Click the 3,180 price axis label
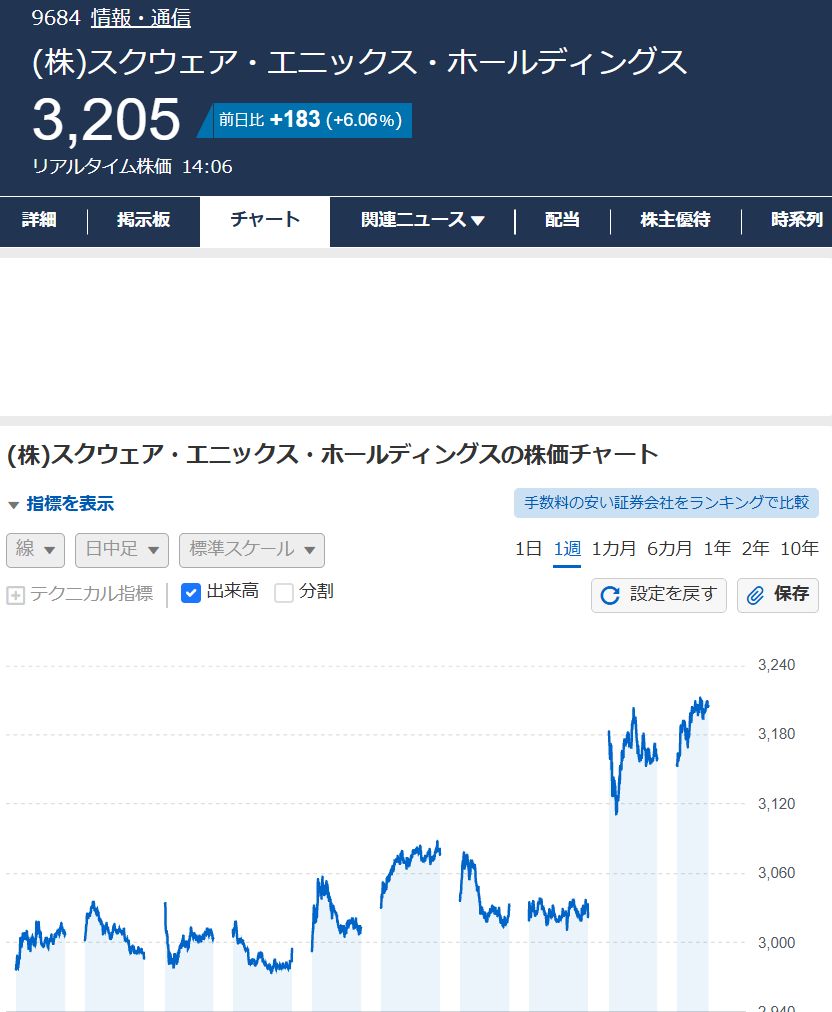This screenshot has height=1012, width=832. point(776,734)
